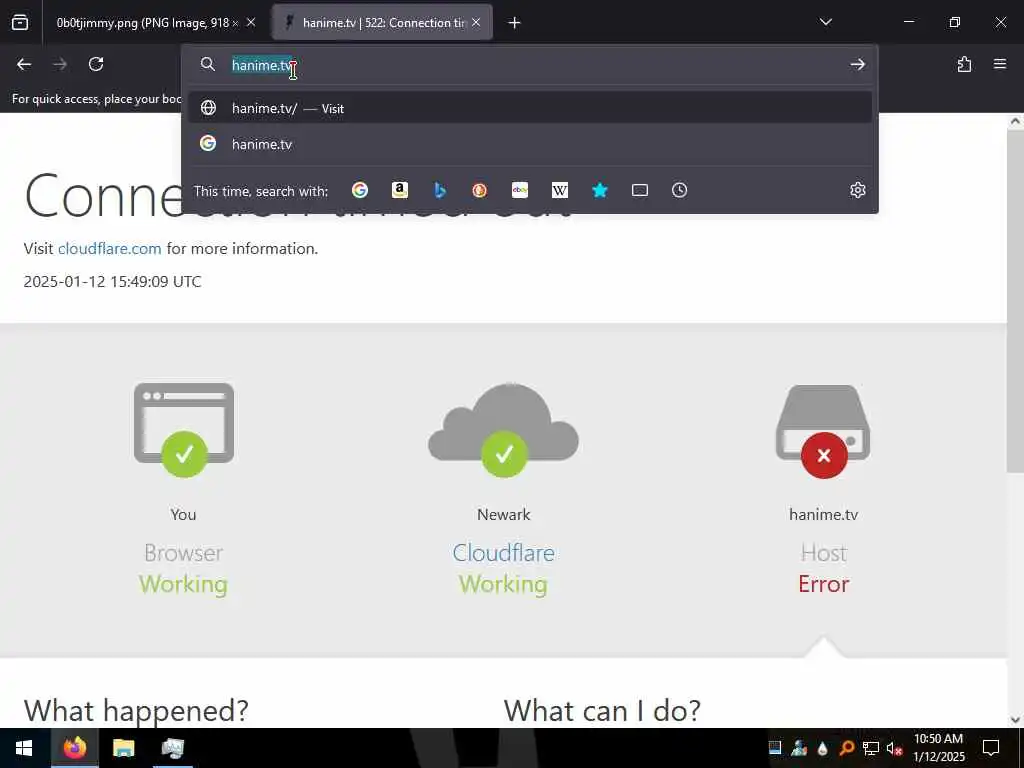The image size is (1024, 768).
Task: Search in open Tabs icon
Action: click(639, 190)
